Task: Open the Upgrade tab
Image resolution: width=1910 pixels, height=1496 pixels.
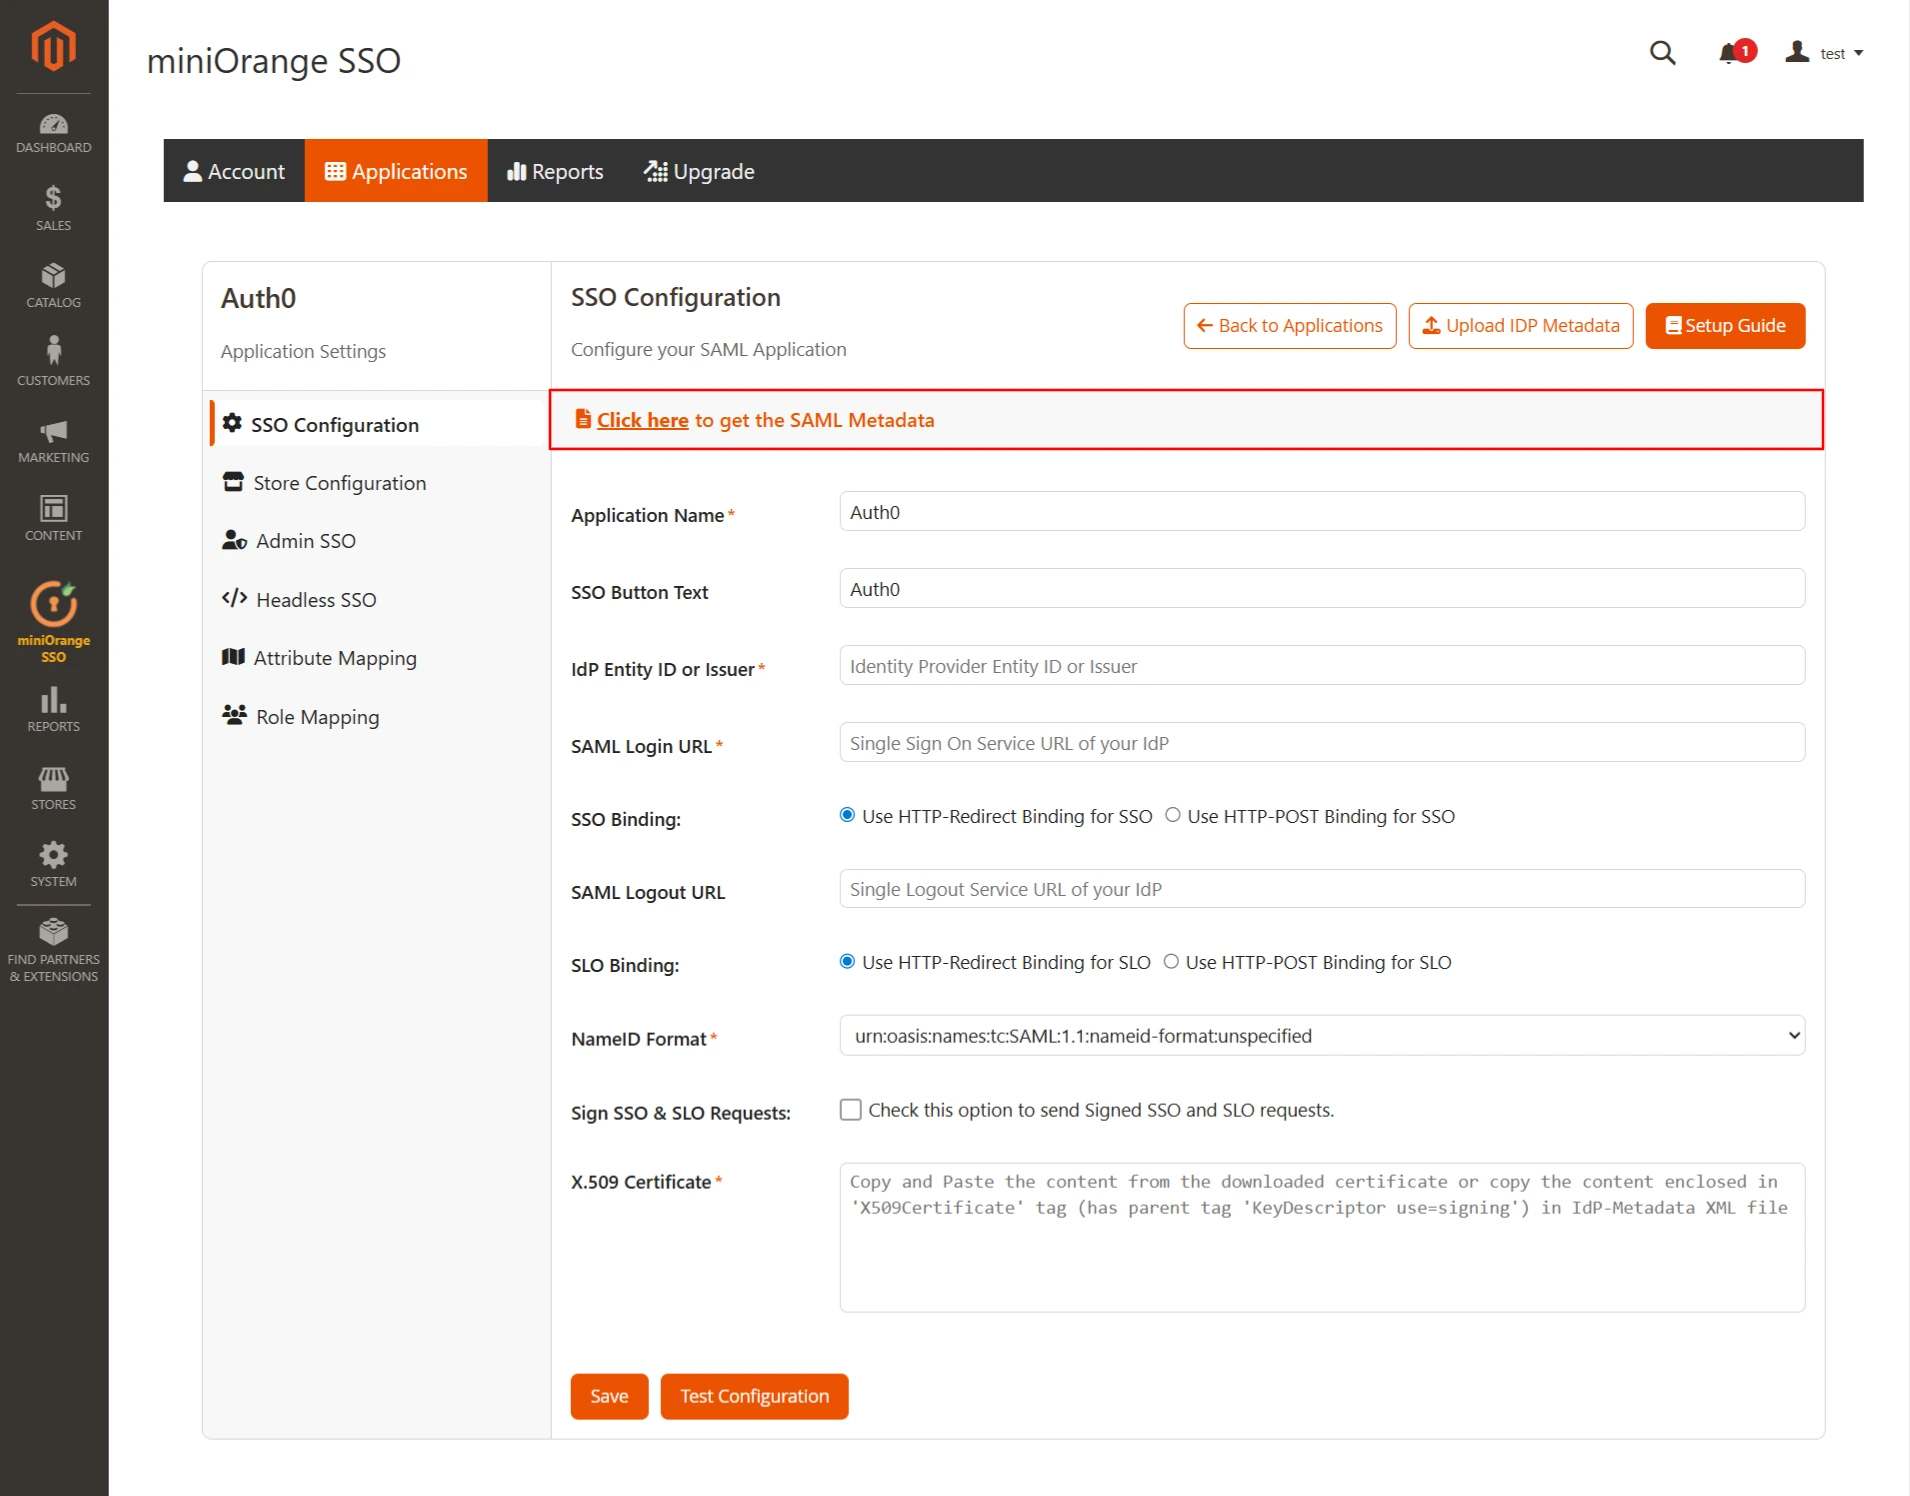Action: (699, 171)
